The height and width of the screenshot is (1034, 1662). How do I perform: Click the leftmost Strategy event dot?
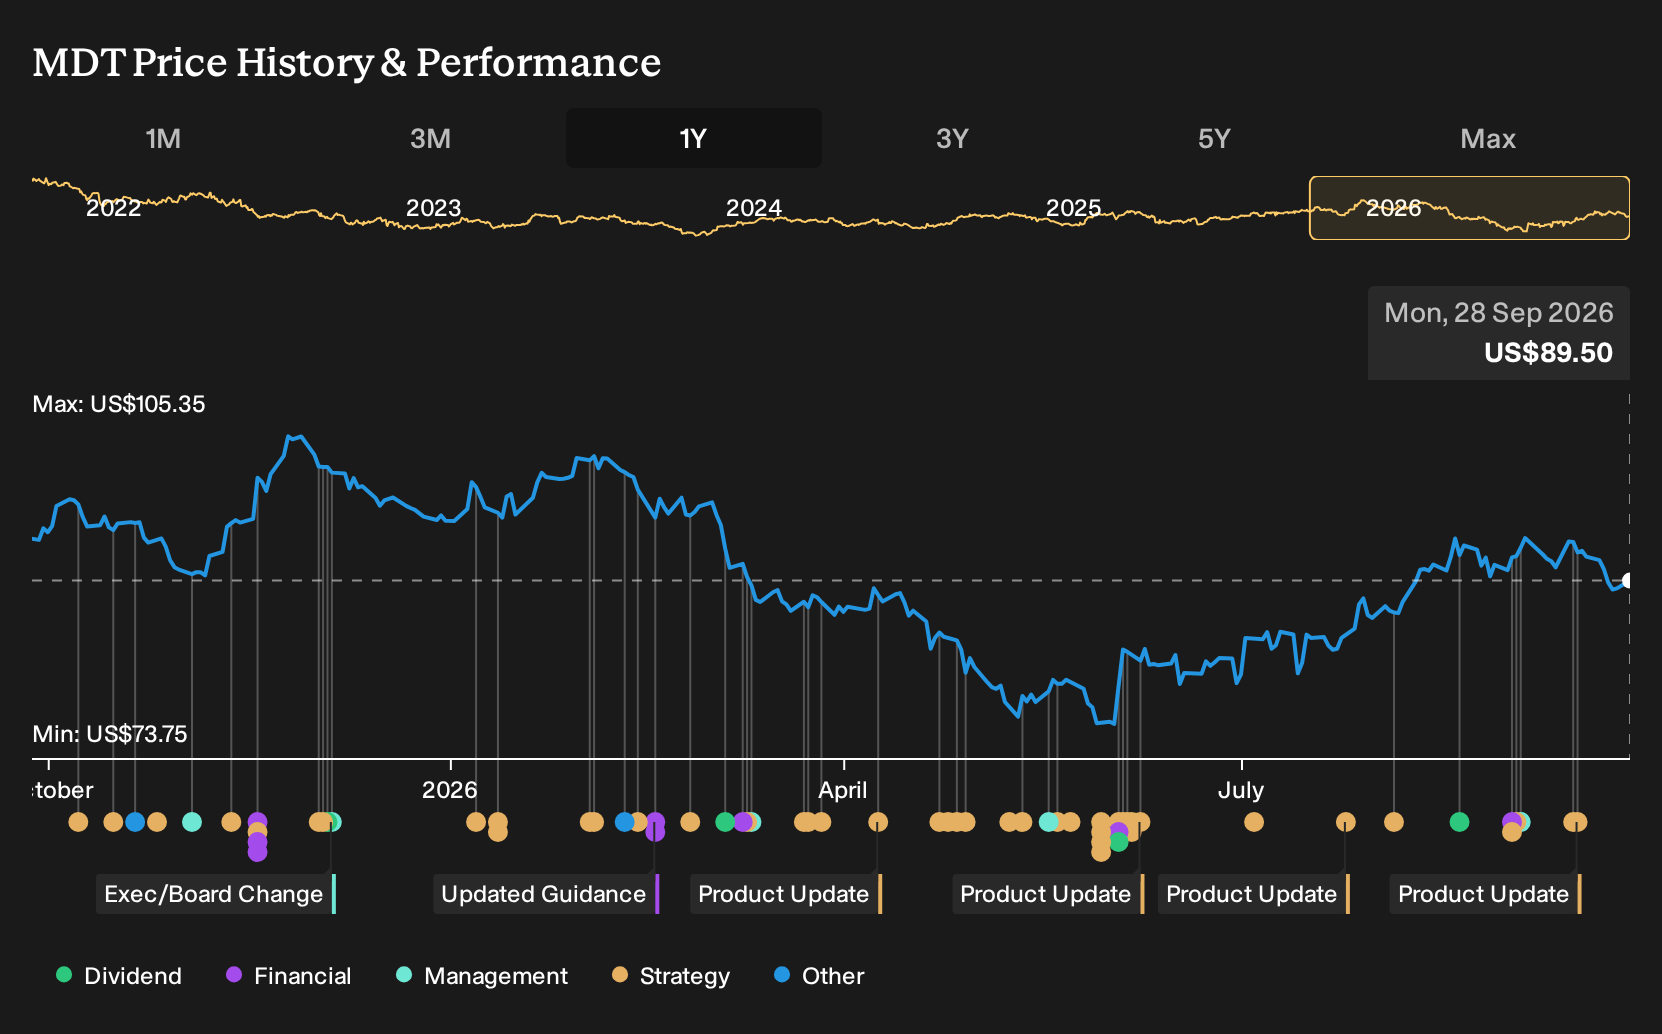[x=78, y=822]
